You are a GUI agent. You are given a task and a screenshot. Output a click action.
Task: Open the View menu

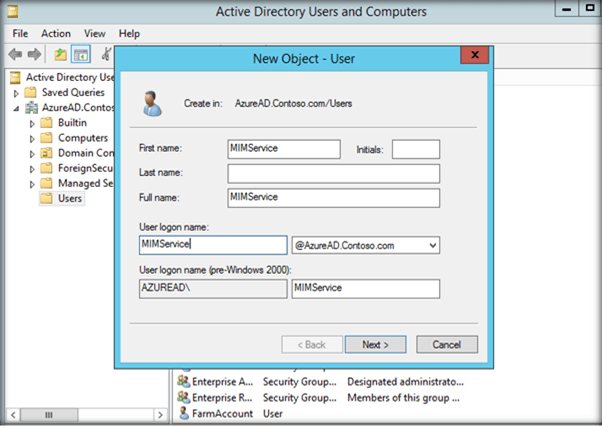click(94, 34)
